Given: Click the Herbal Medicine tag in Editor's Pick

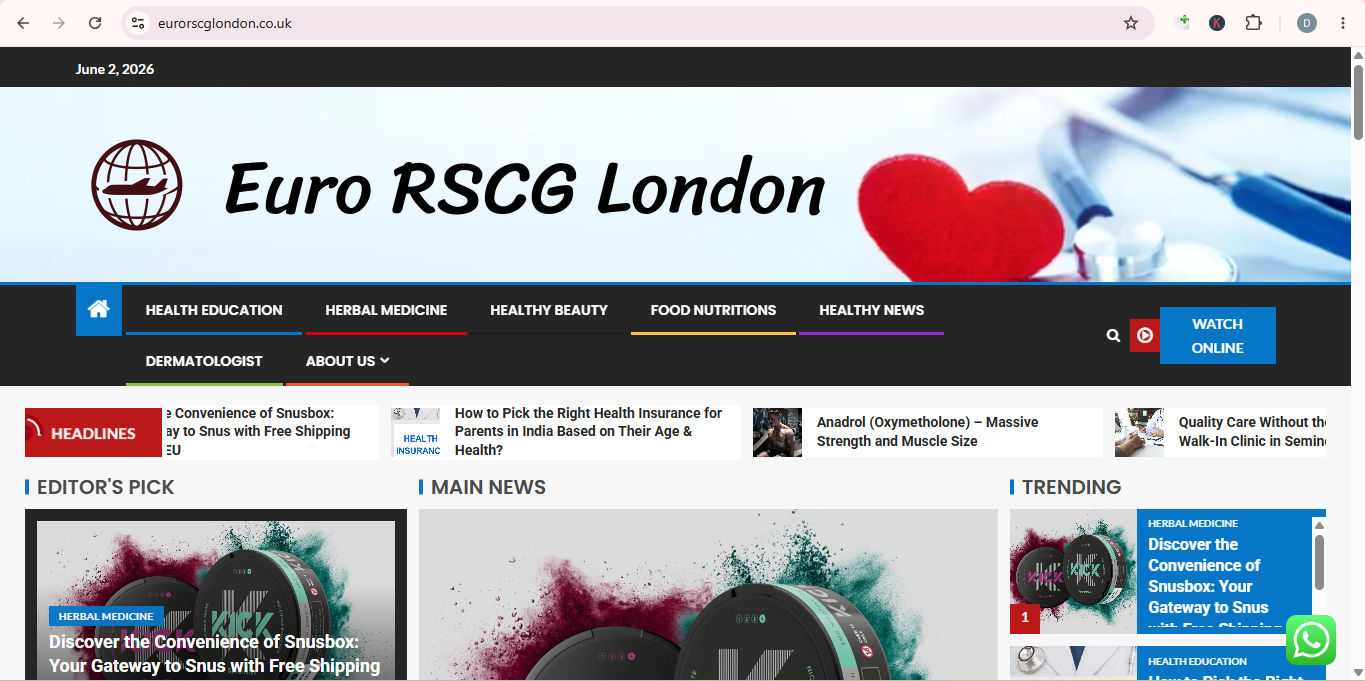Looking at the screenshot, I should tap(106, 616).
